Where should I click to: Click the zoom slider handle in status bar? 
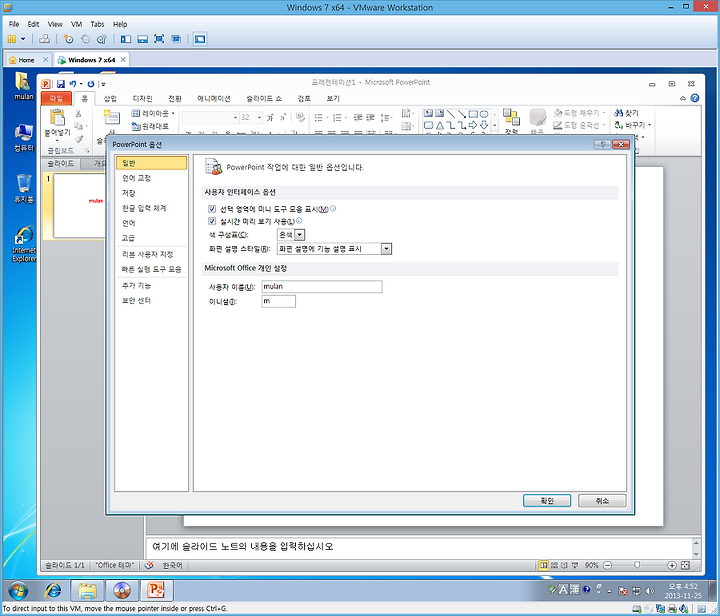(637, 565)
